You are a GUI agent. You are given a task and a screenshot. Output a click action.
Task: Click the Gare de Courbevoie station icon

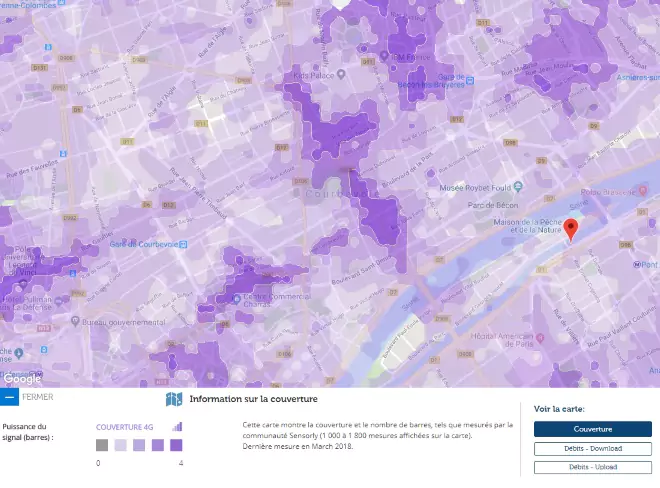coord(183,244)
